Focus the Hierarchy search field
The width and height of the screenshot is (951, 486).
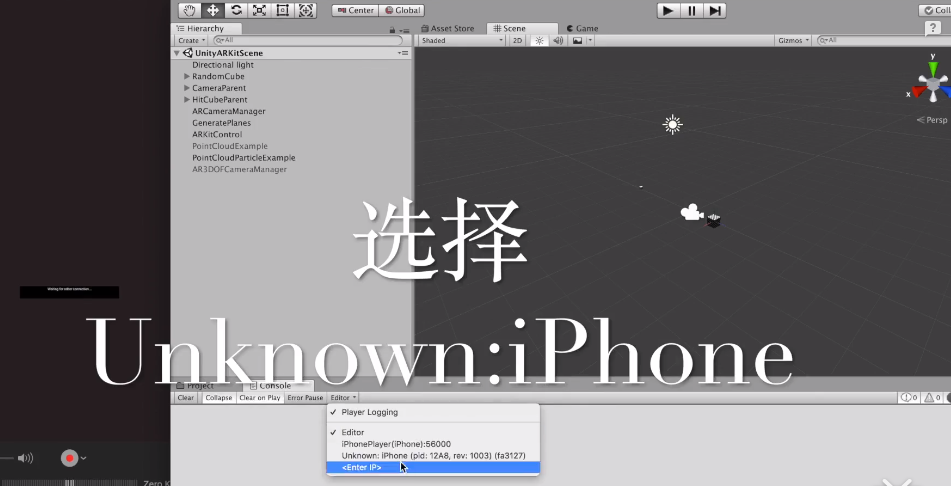308,41
